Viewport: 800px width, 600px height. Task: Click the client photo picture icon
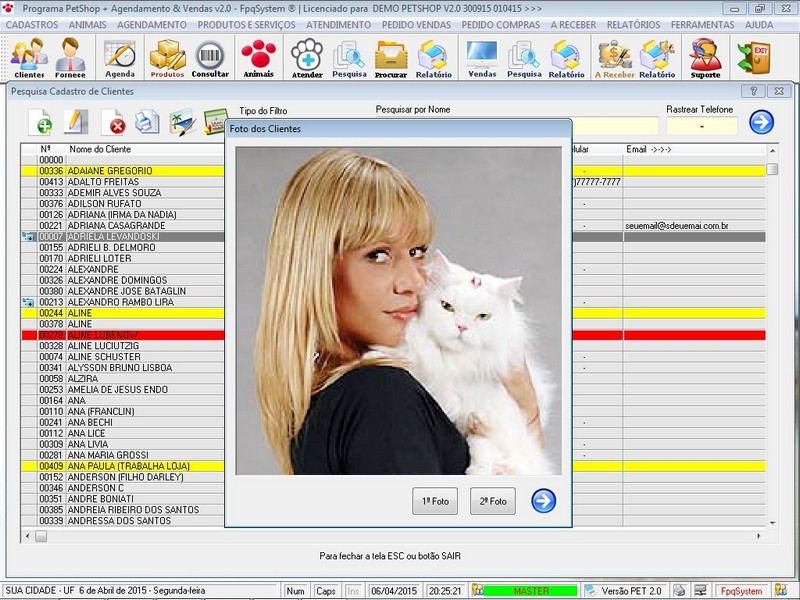coord(182,122)
